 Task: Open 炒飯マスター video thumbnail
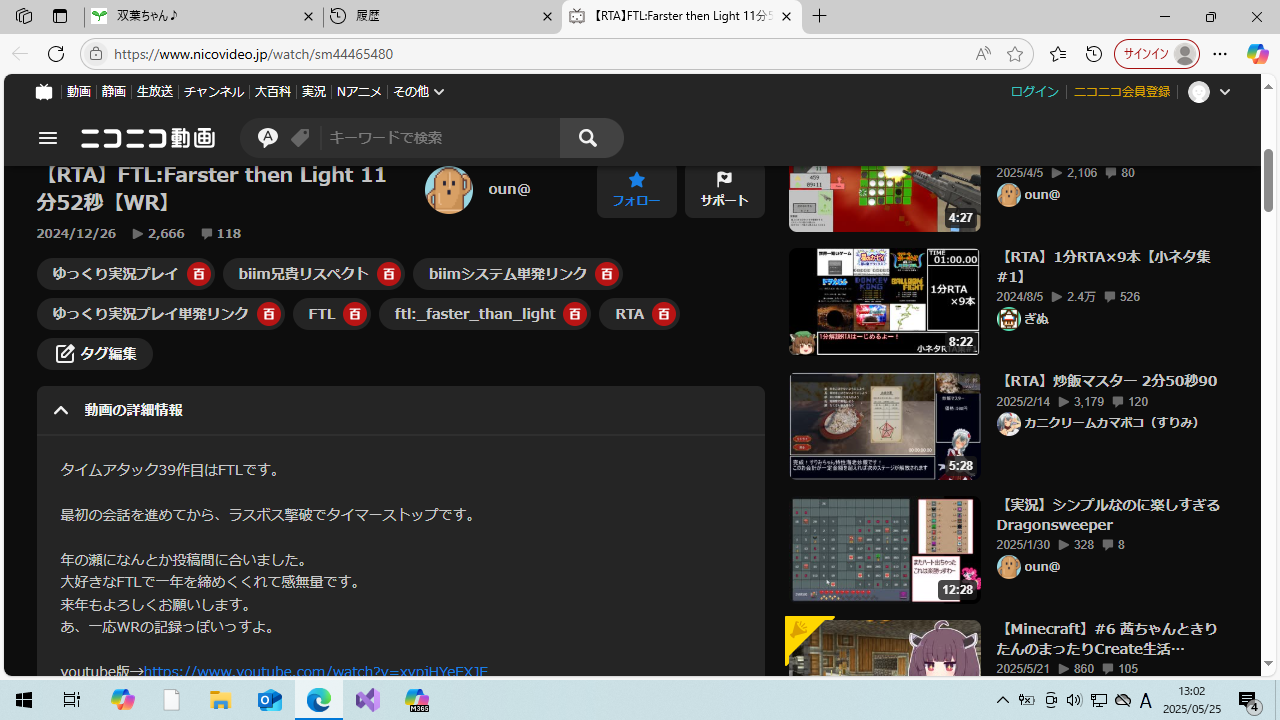click(885, 426)
